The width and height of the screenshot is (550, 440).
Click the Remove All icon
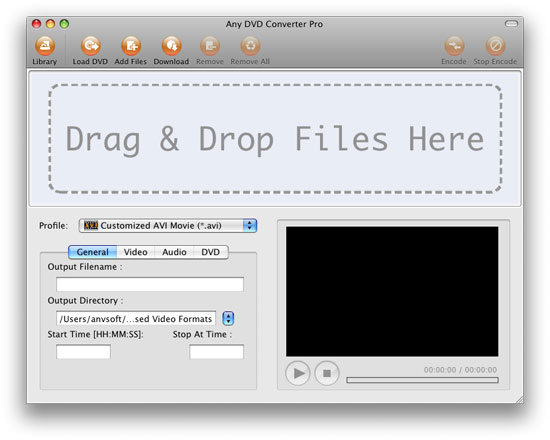(x=250, y=46)
